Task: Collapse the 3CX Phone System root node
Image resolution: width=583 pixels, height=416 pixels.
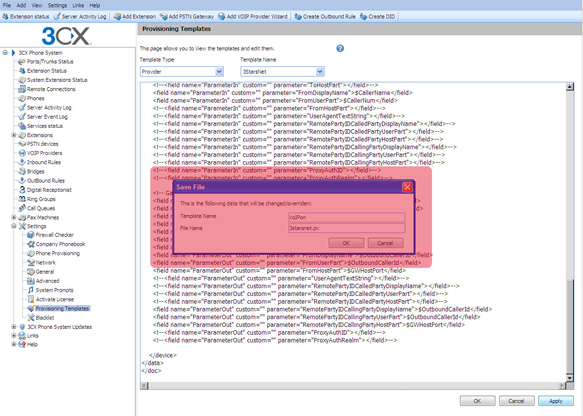Action: (5, 53)
